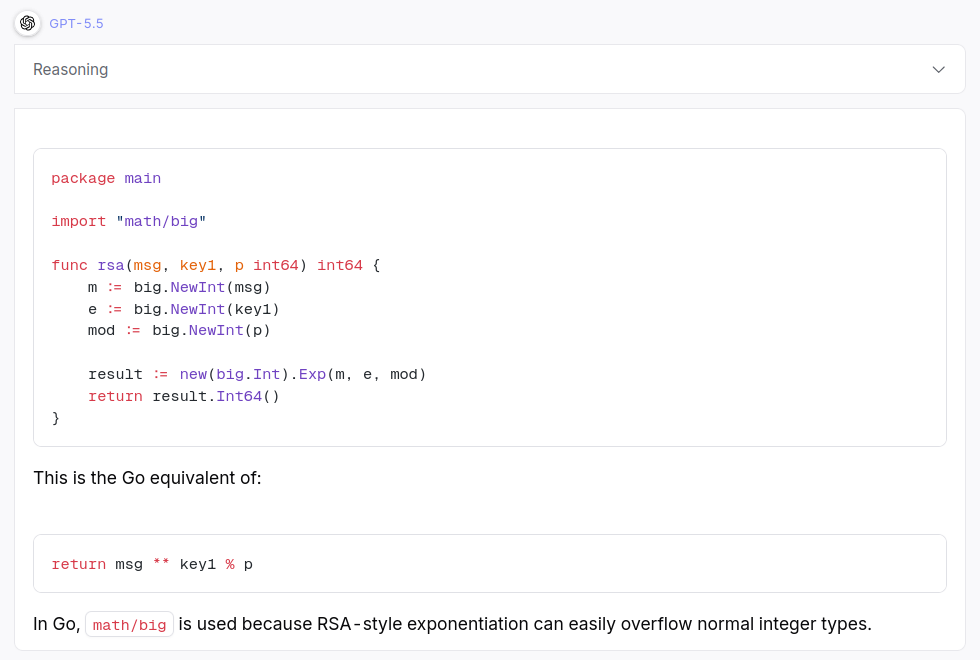Click the closing brace of rsa function
The height and width of the screenshot is (660, 980).
(56, 418)
